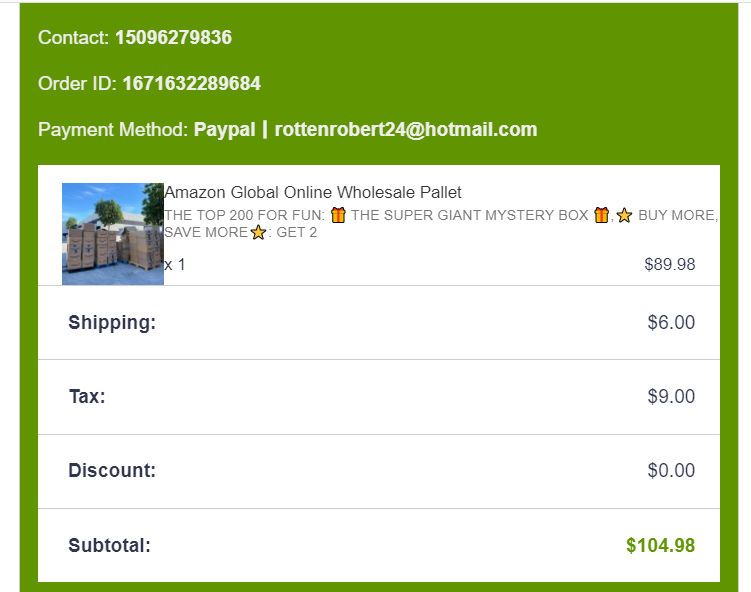The height and width of the screenshot is (592, 751).
Task: Click the star icon after SAVE MORE
Action: [258, 233]
